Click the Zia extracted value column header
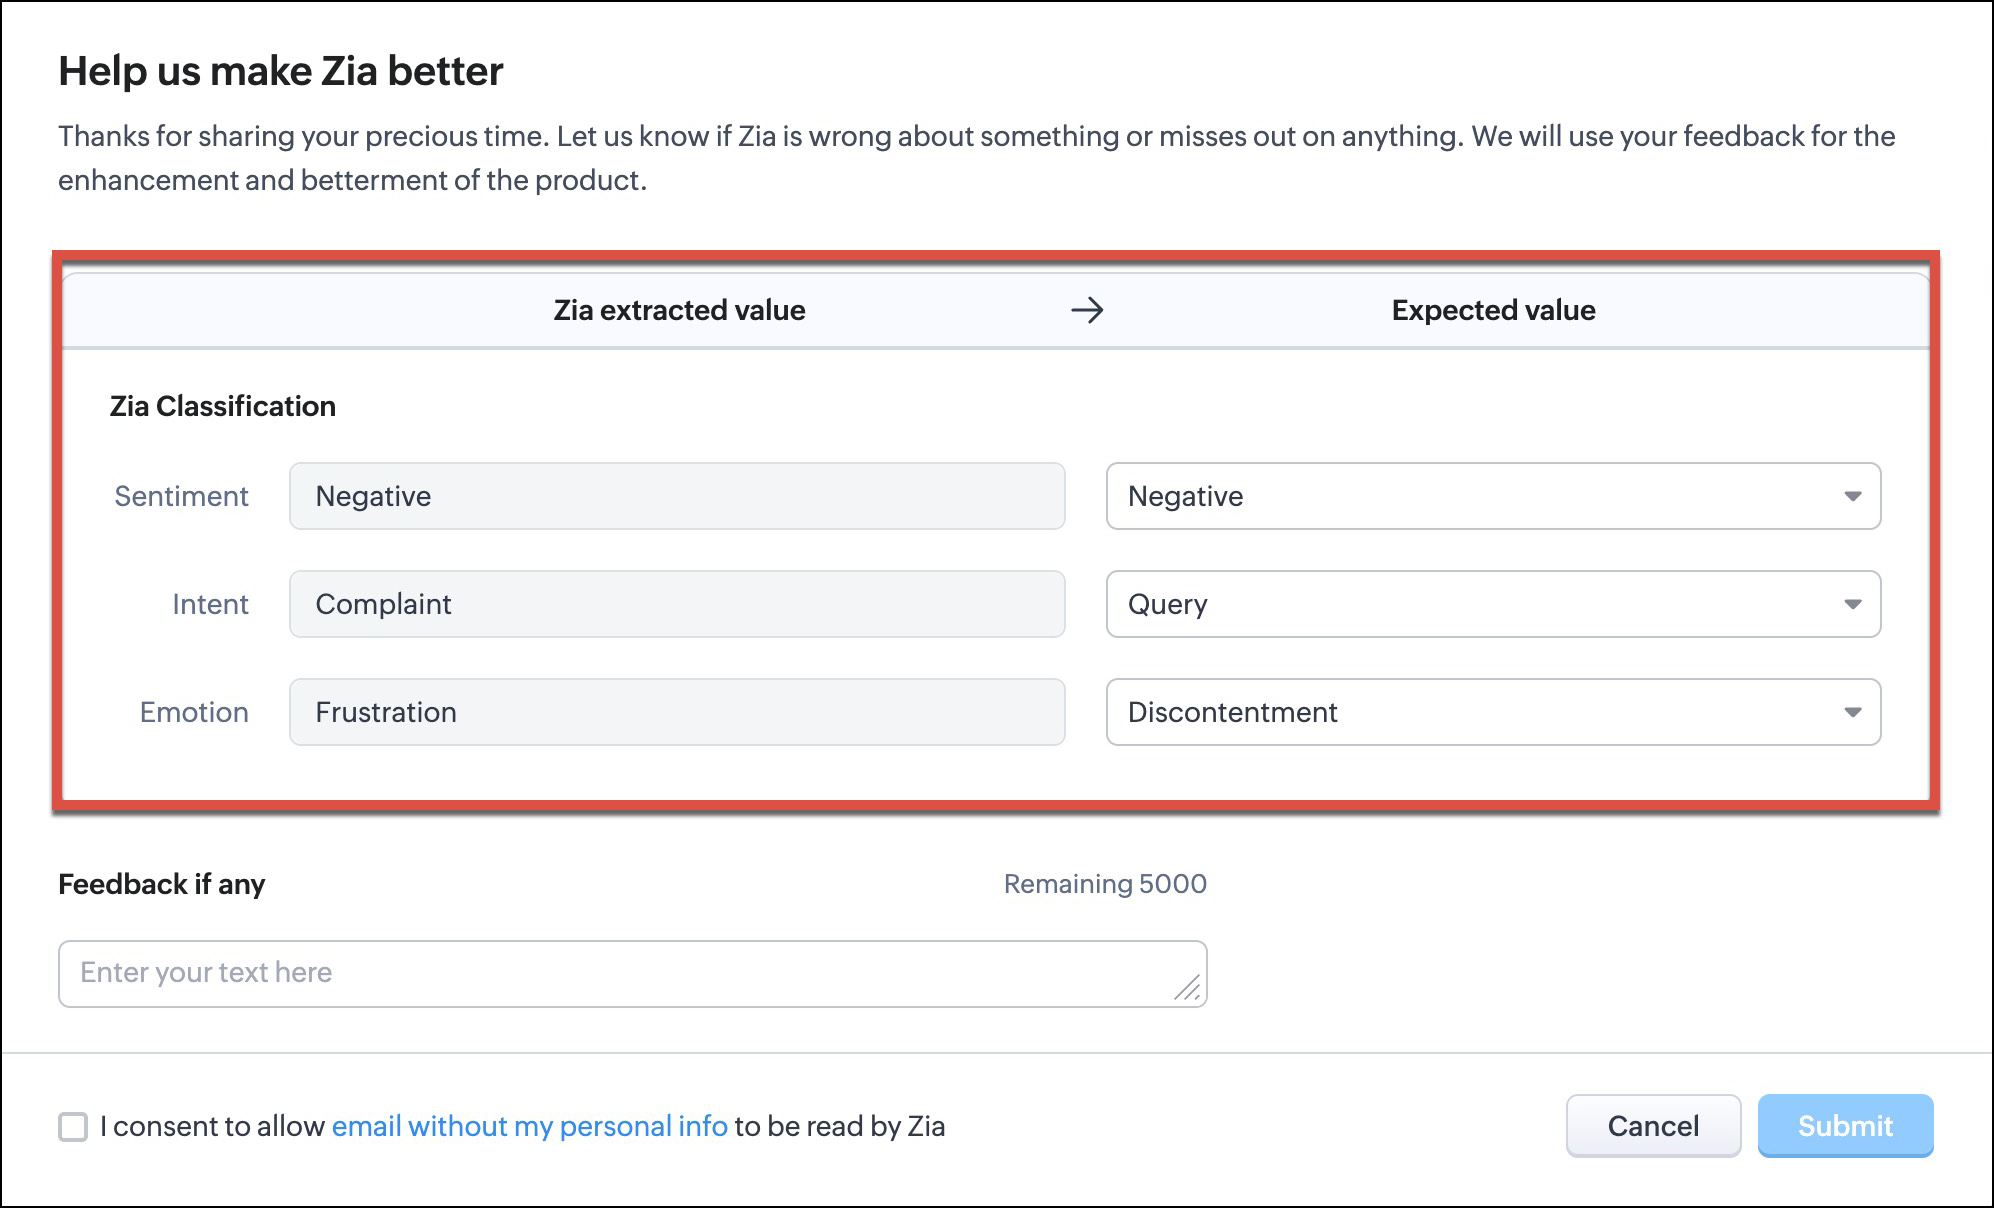The image size is (1994, 1208). [x=679, y=310]
